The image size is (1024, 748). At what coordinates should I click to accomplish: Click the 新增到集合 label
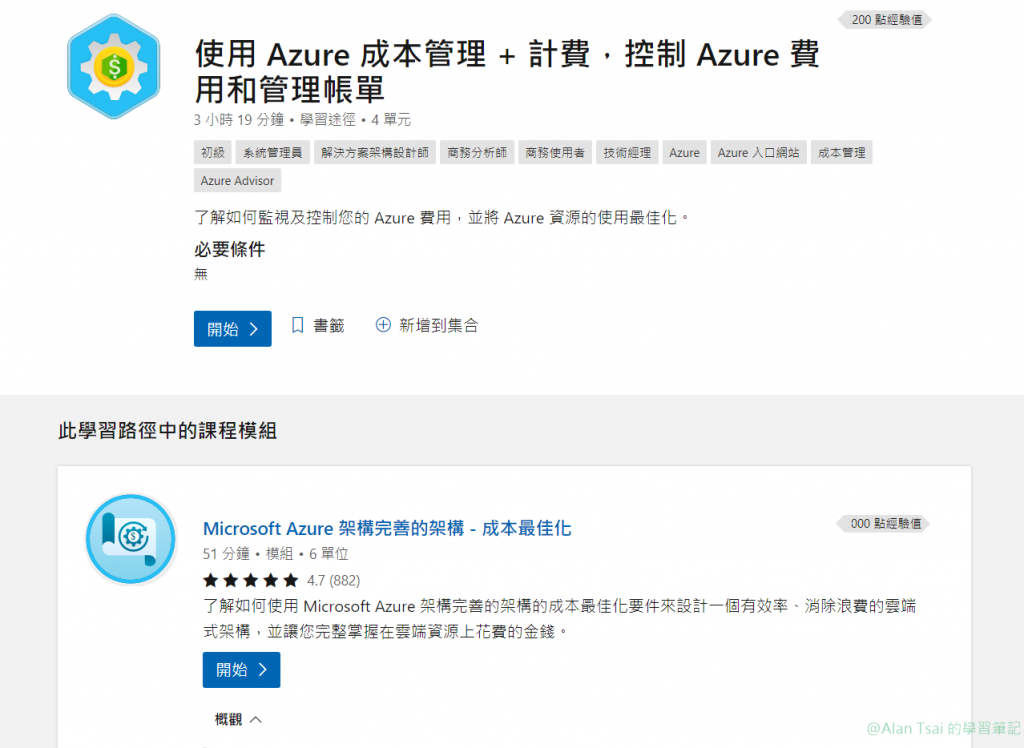coord(439,325)
